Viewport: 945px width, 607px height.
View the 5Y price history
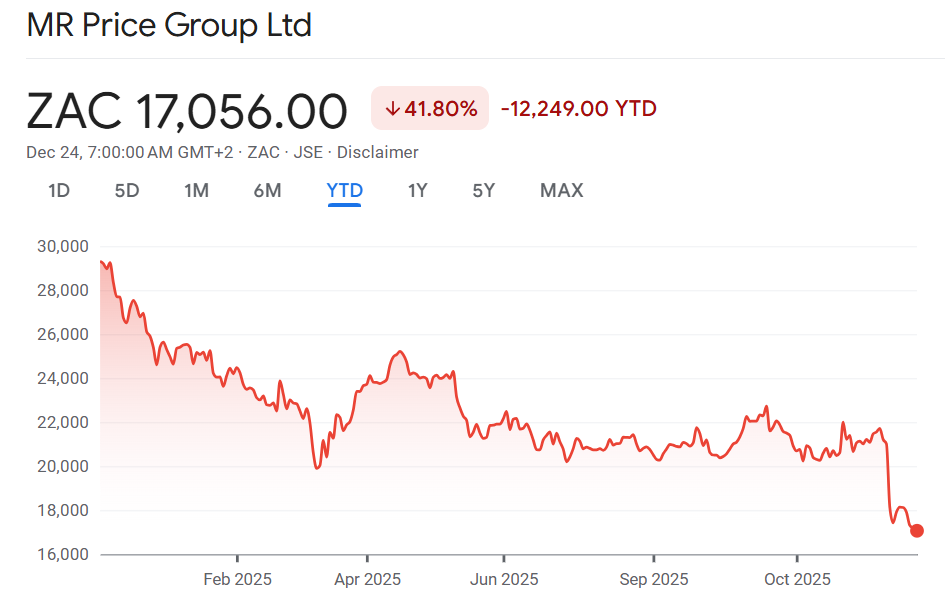(483, 190)
